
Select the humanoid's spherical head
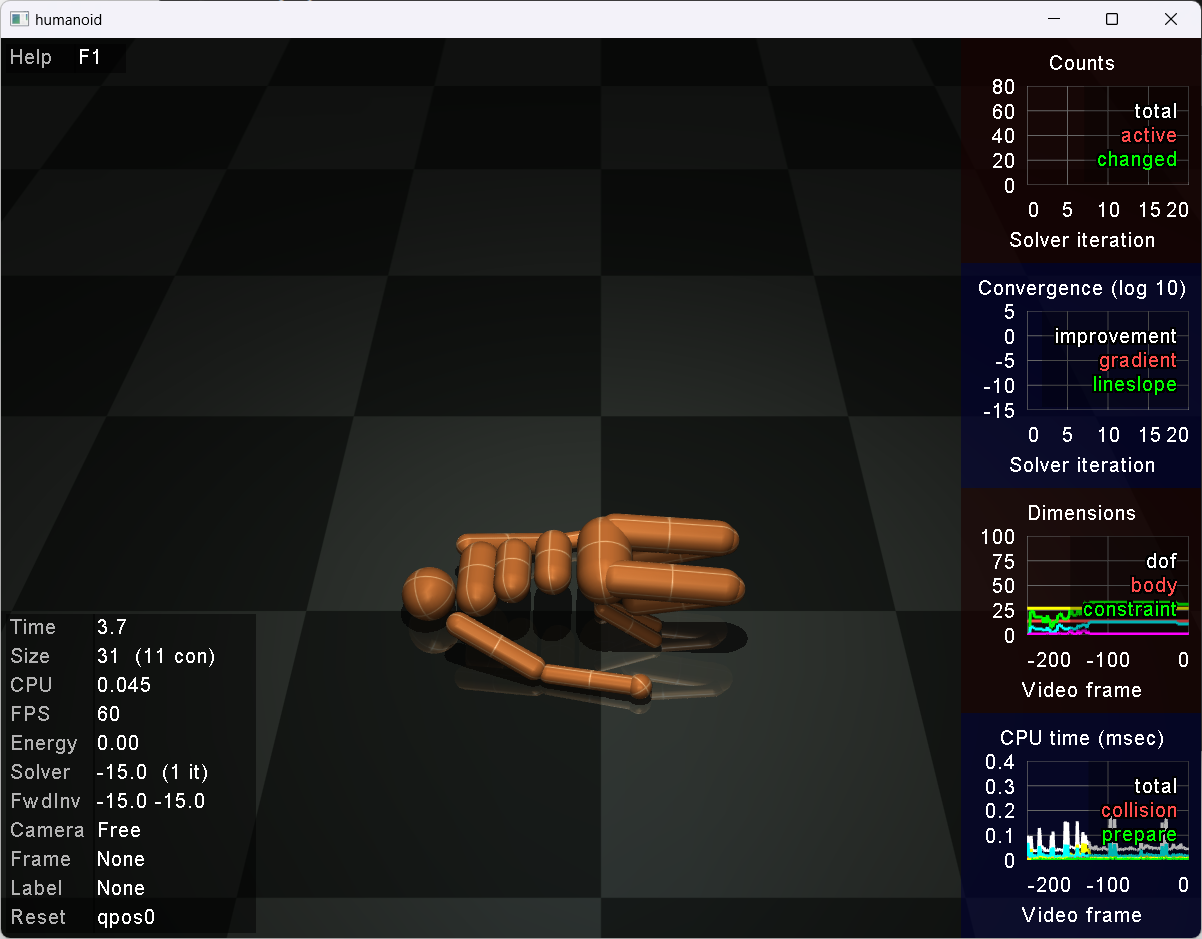[x=429, y=593]
